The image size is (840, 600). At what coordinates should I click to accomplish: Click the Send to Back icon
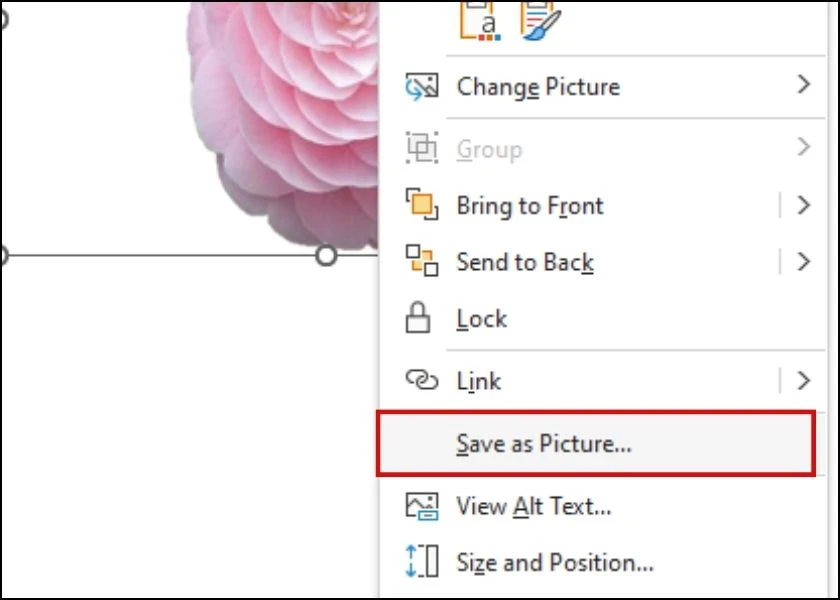pos(422,261)
